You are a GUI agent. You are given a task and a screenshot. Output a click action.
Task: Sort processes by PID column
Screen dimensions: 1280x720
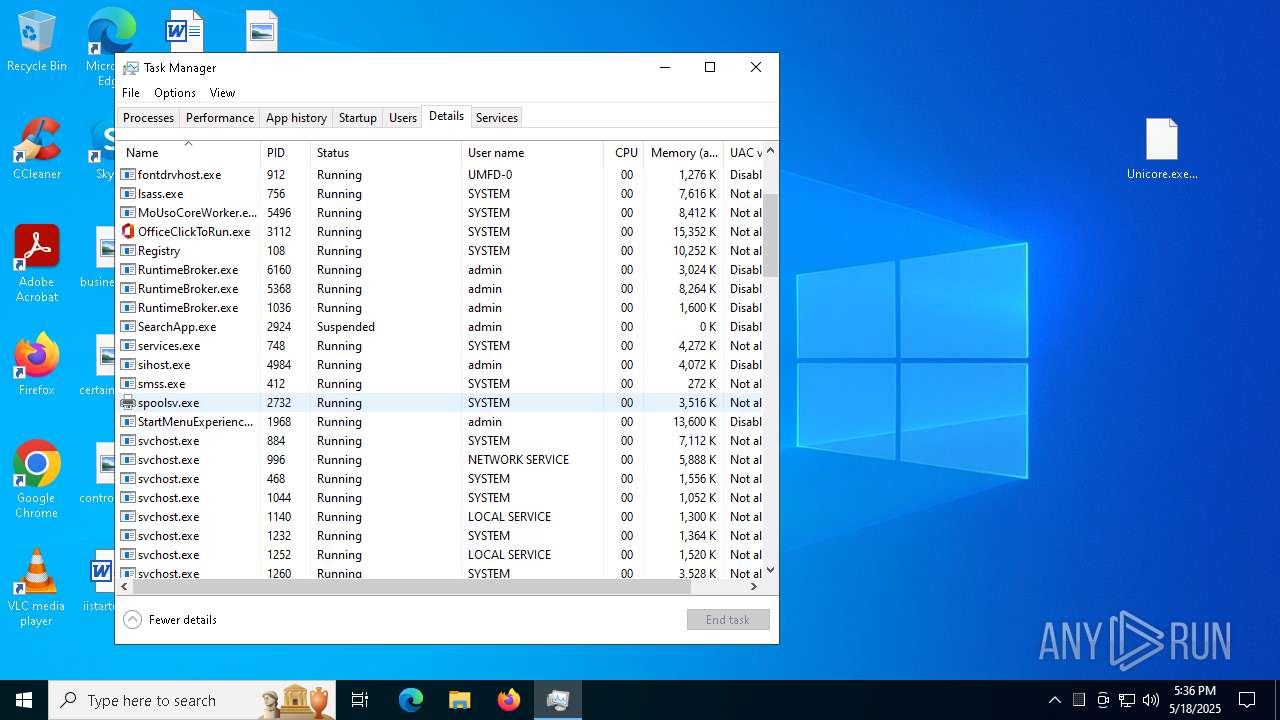286,153
